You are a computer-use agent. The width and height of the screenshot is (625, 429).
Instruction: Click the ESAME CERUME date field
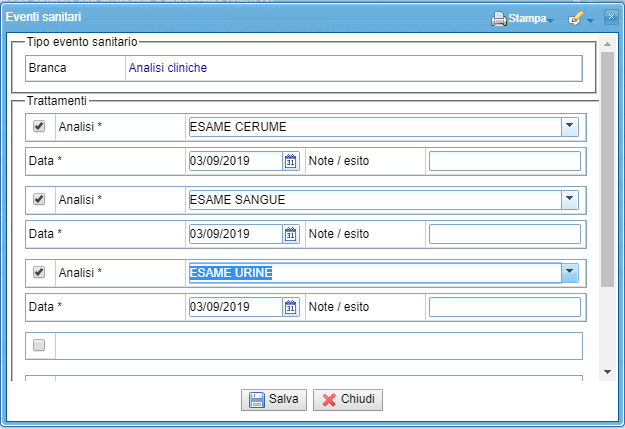point(236,161)
